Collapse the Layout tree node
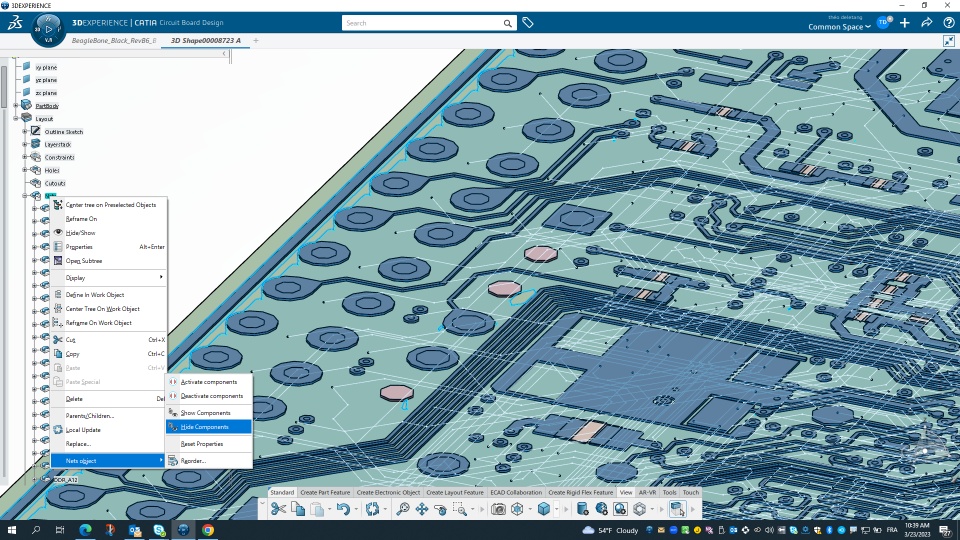Screen dimensions: 960x540 click(x=16, y=118)
